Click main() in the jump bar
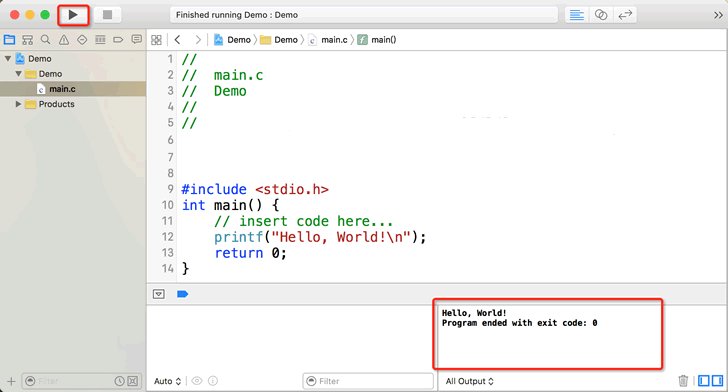This screenshot has height=392, width=728. pyautogui.click(x=377, y=40)
